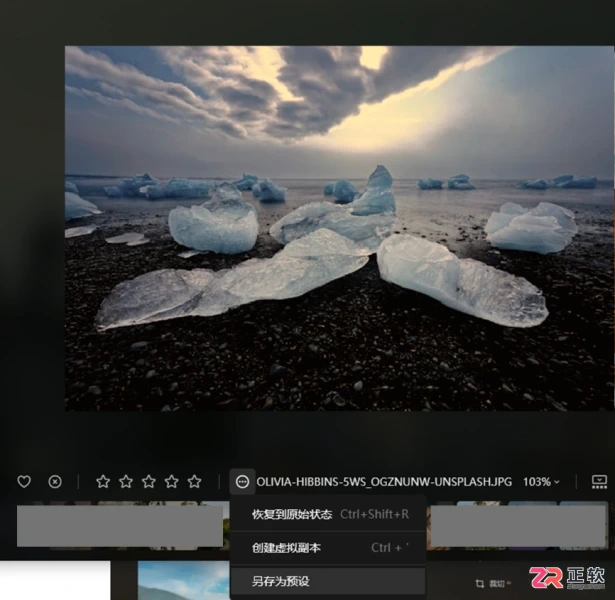The width and height of the screenshot is (615, 600).
Task: Close the ellipsis more-options menu button
Action: pos(242,482)
